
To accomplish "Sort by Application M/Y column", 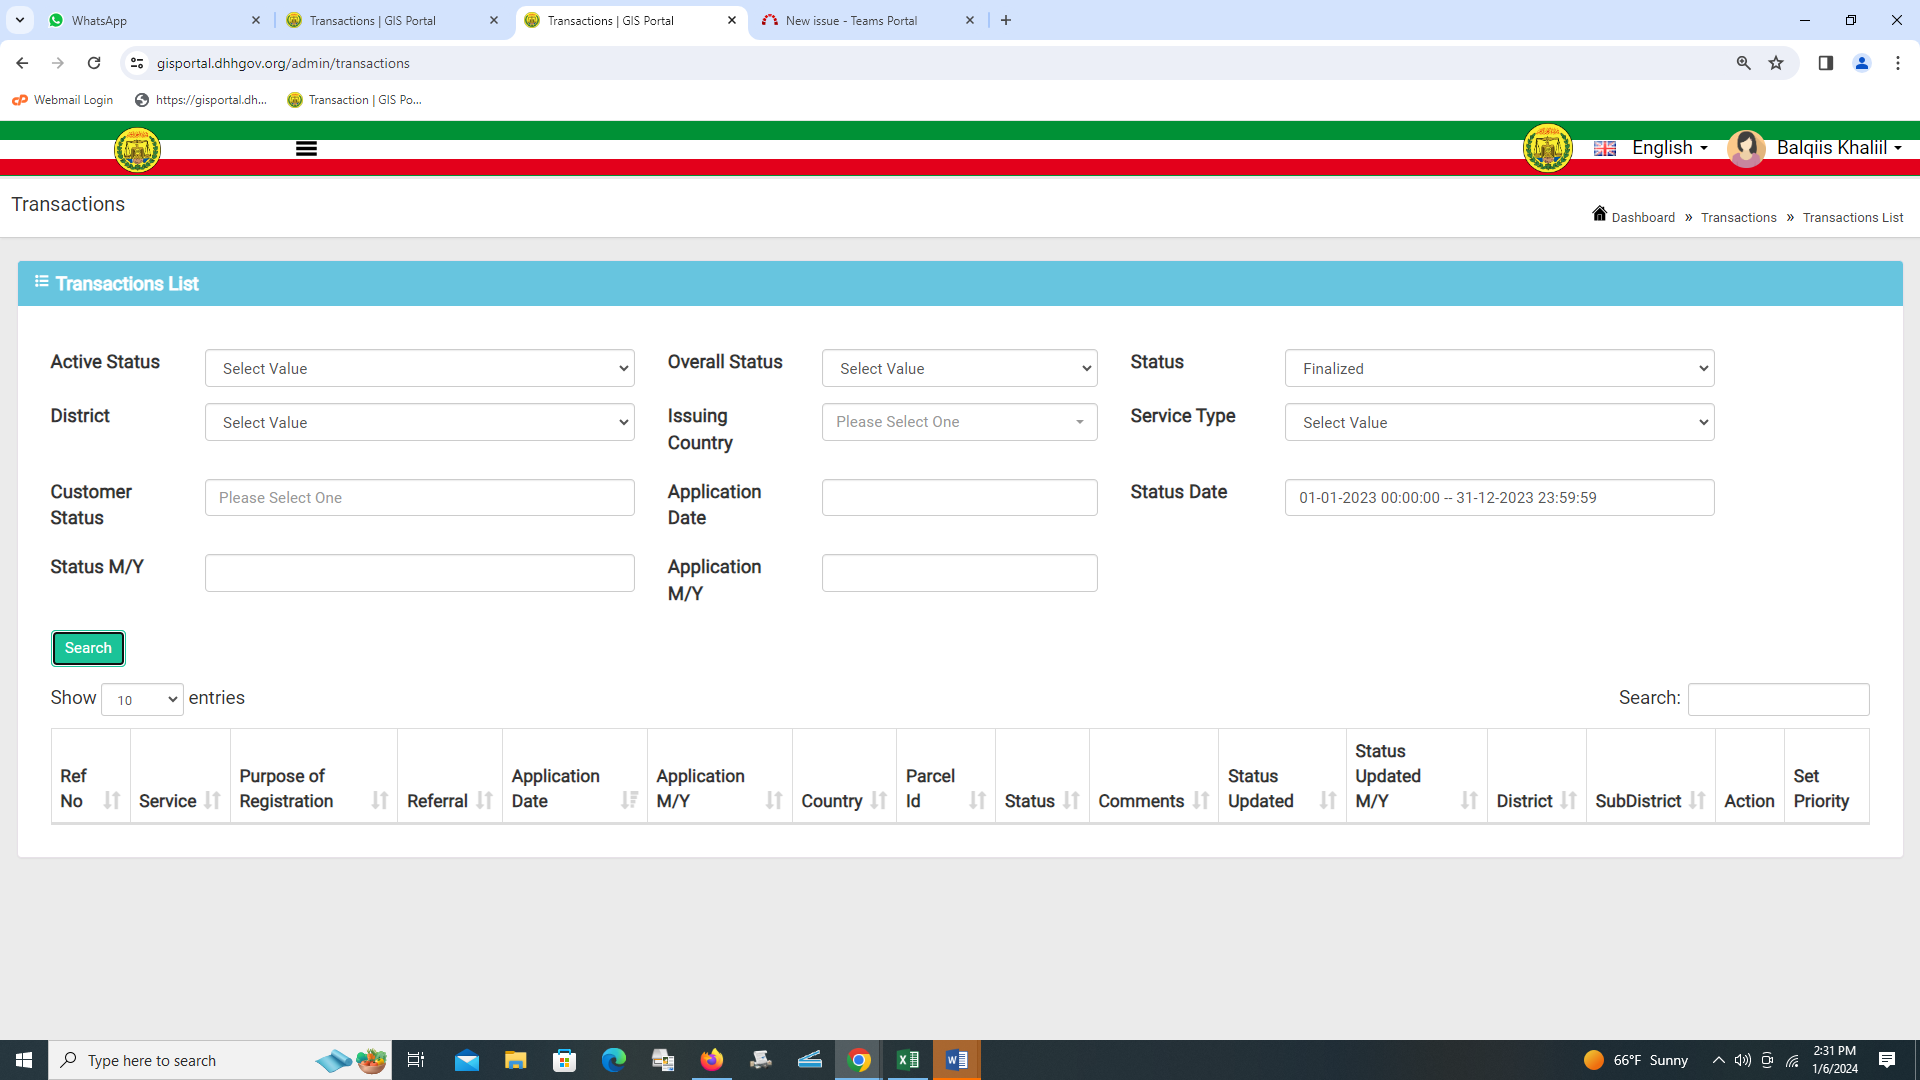I will click(774, 800).
